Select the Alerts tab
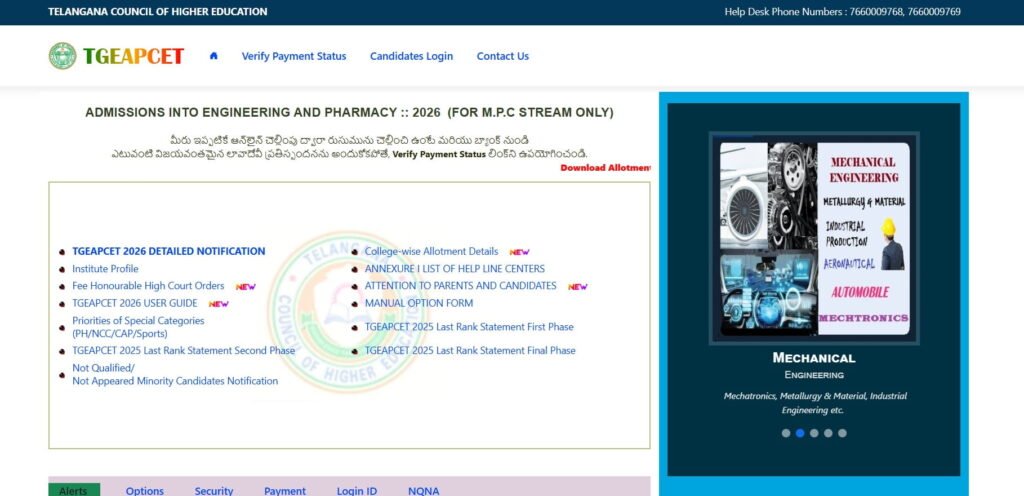Image resolution: width=1024 pixels, height=496 pixels. (74, 491)
